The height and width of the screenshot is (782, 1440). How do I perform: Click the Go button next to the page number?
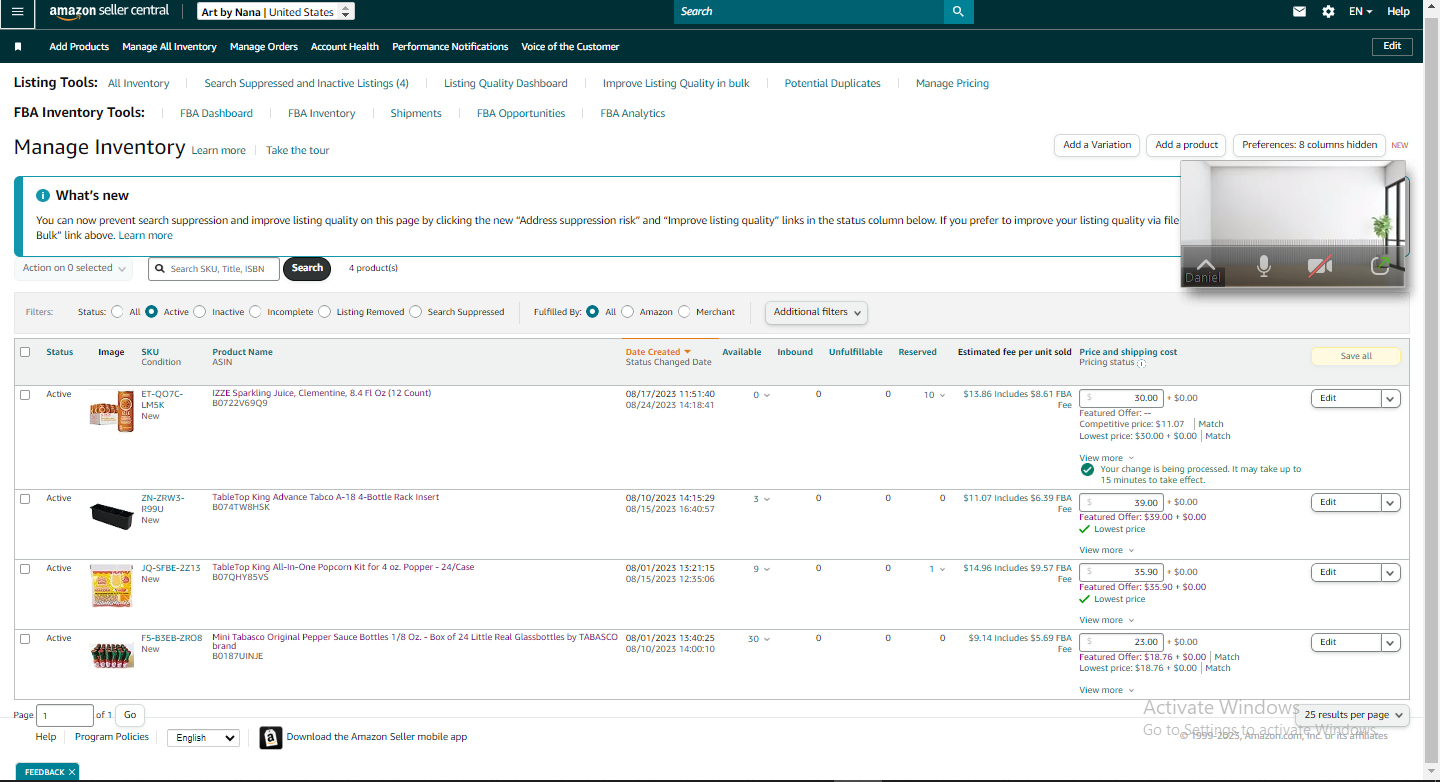[130, 715]
